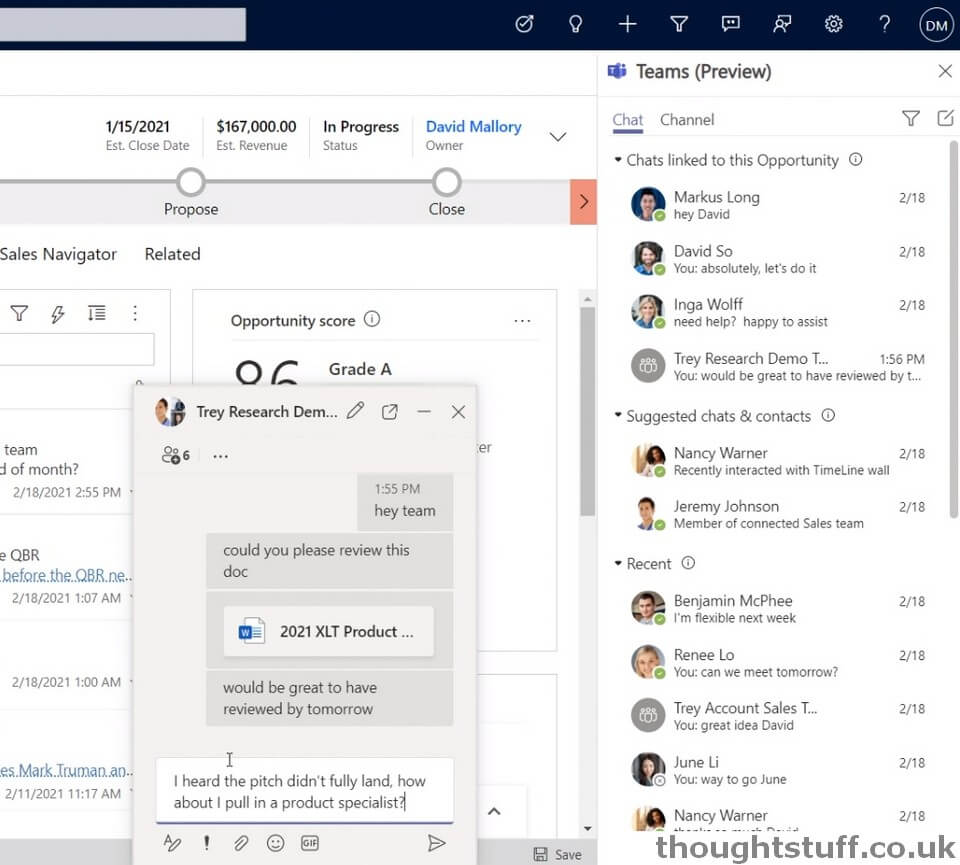Show Opportunity score info icon
960x865 pixels.
(x=372, y=319)
